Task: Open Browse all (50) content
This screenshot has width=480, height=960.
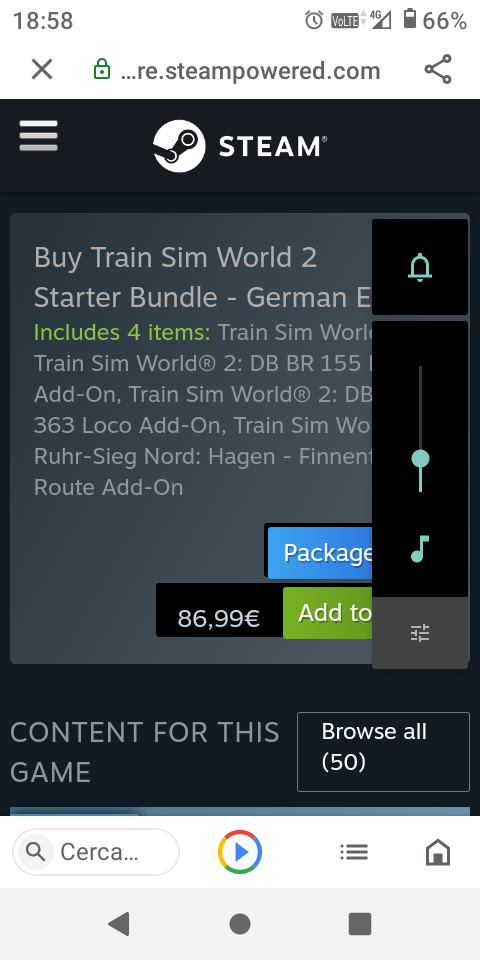Action: (x=383, y=752)
